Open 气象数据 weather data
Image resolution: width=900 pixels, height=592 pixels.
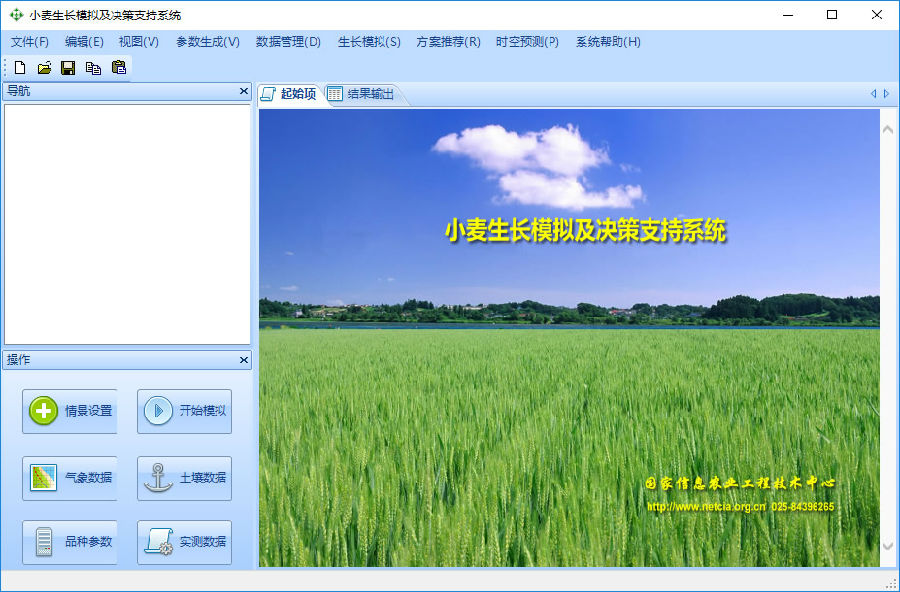point(70,478)
